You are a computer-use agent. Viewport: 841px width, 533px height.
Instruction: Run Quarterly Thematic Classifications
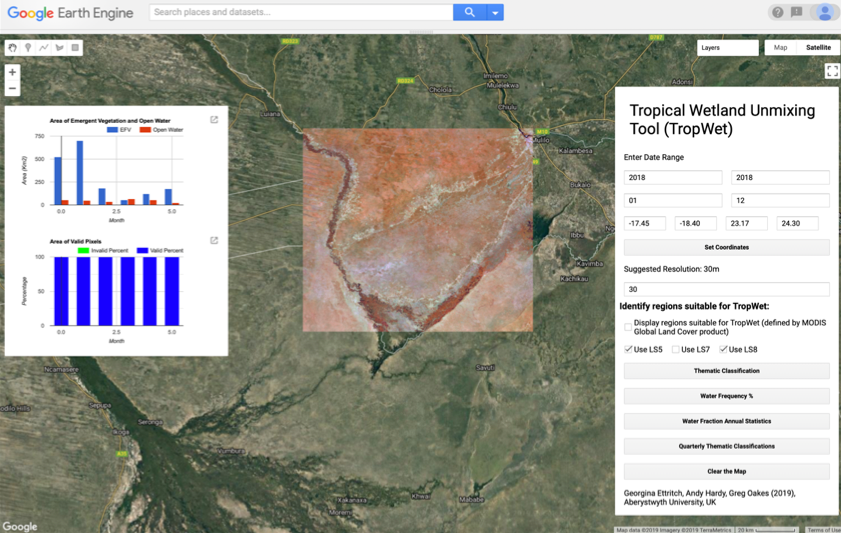[x=726, y=446]
